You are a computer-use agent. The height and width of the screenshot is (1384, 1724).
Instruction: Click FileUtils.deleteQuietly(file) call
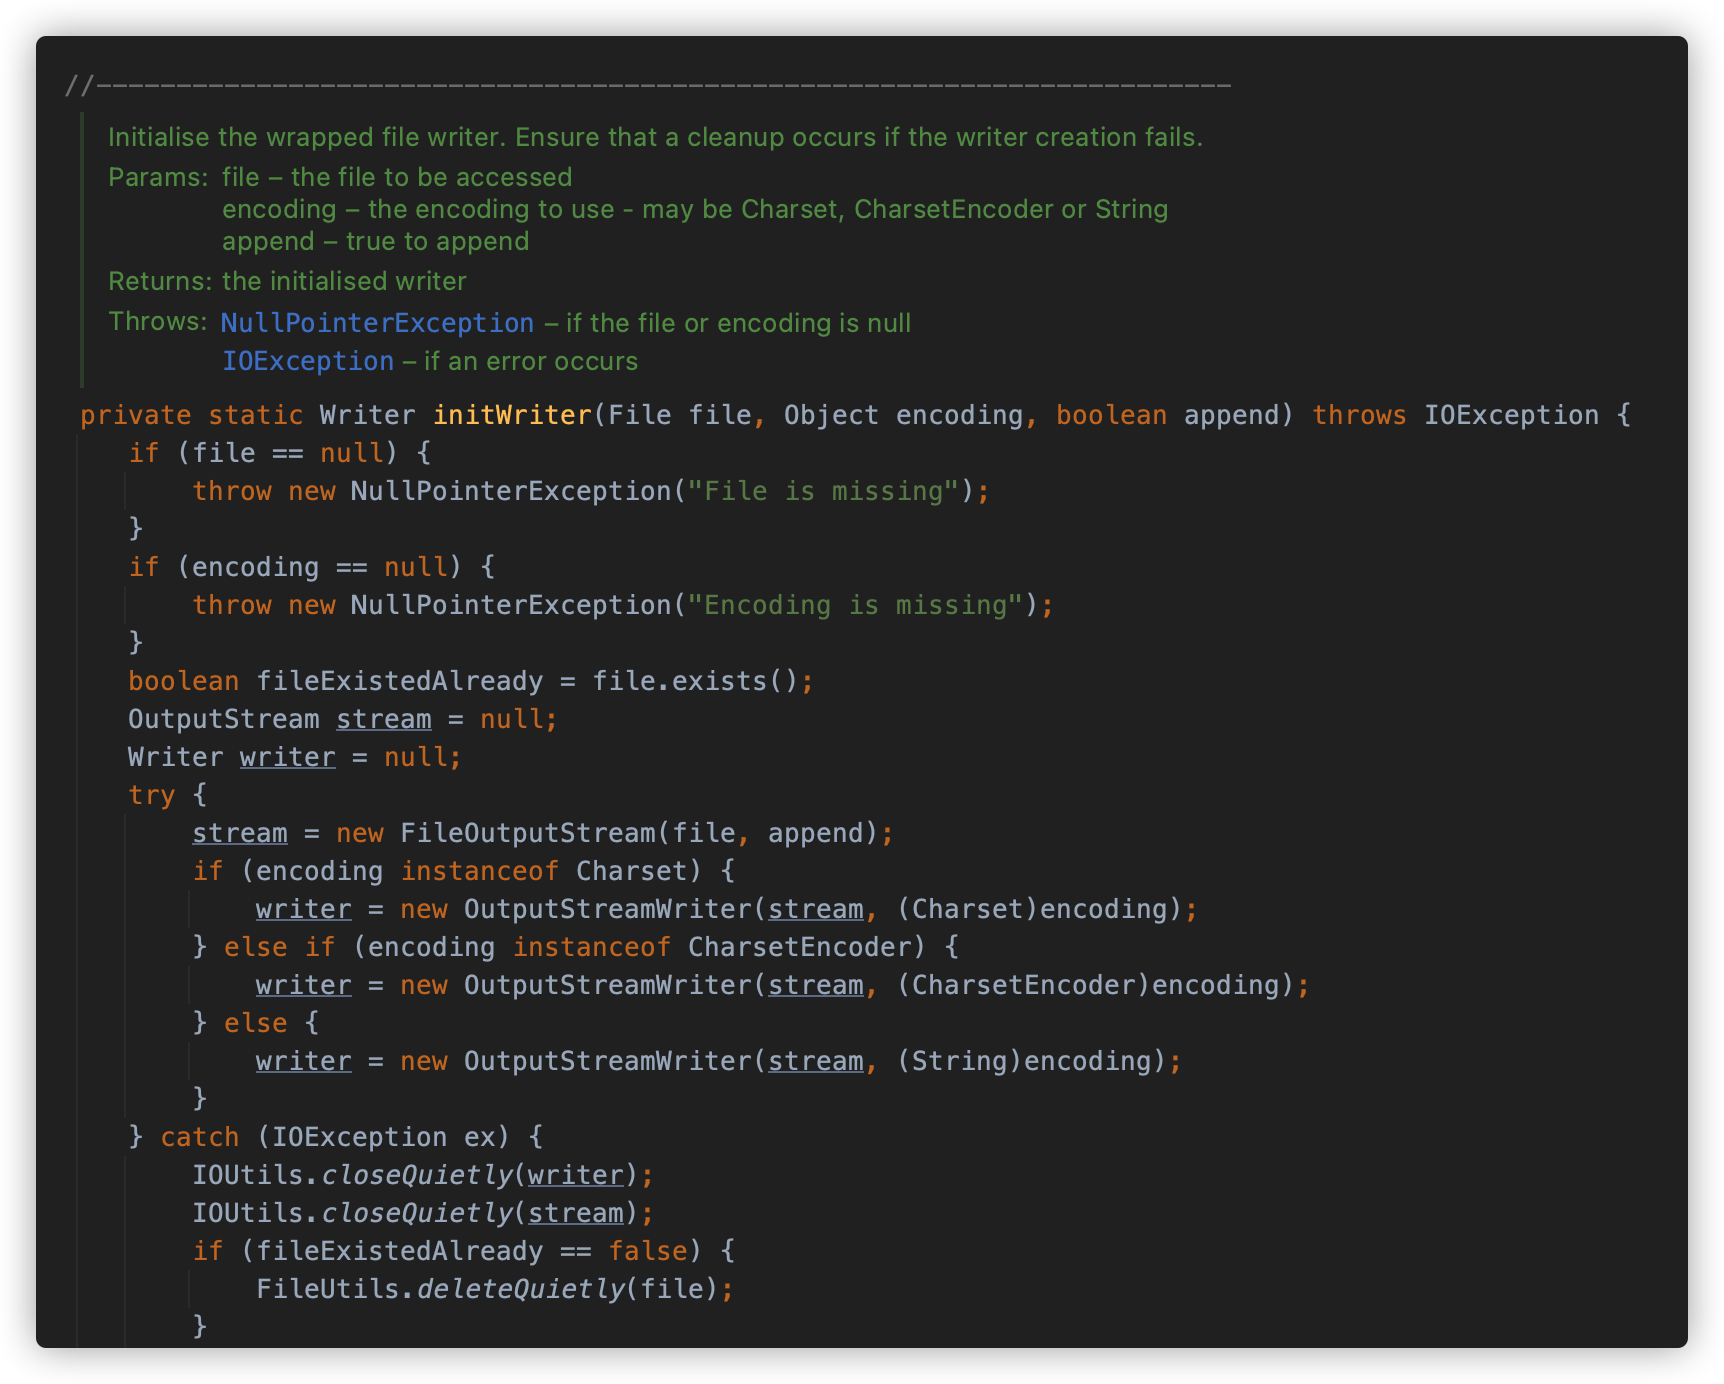pos(488,1289)
